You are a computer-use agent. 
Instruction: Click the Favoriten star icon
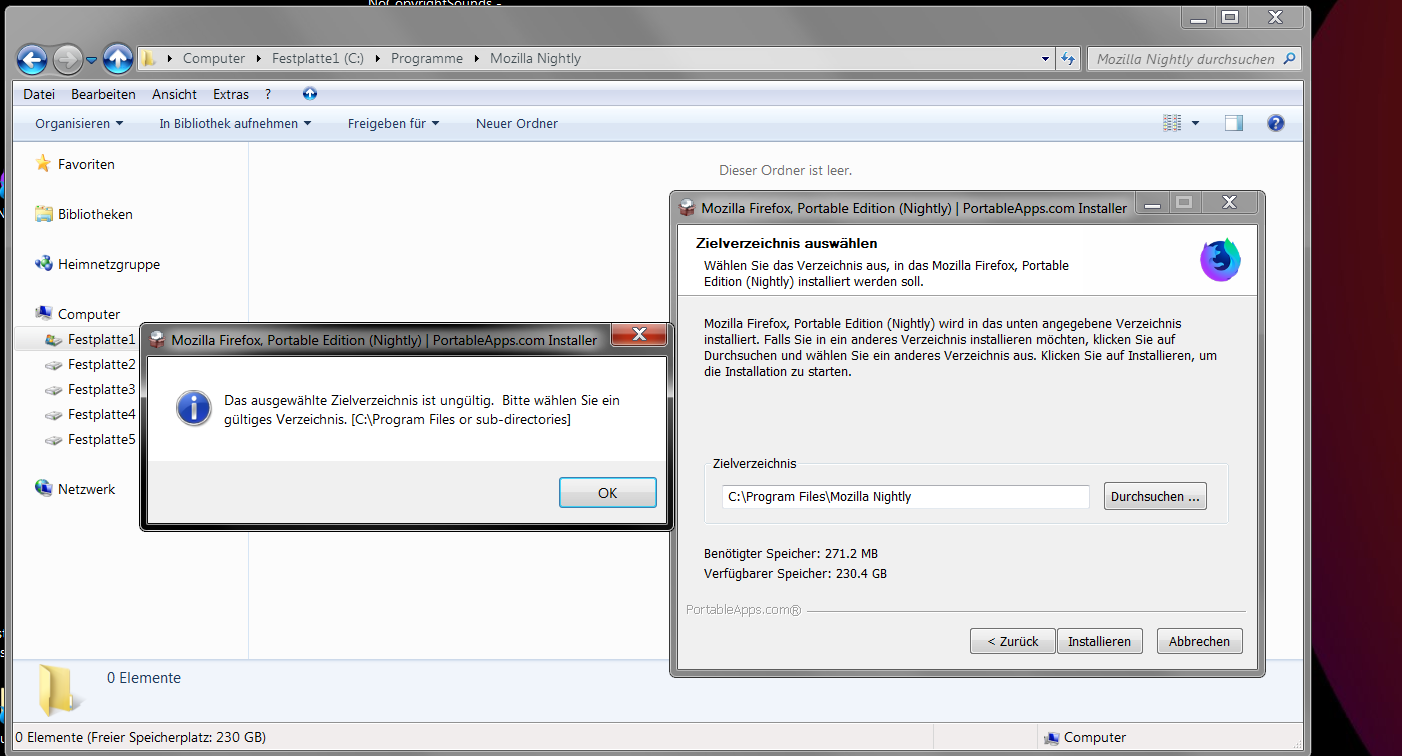(43, 163)
